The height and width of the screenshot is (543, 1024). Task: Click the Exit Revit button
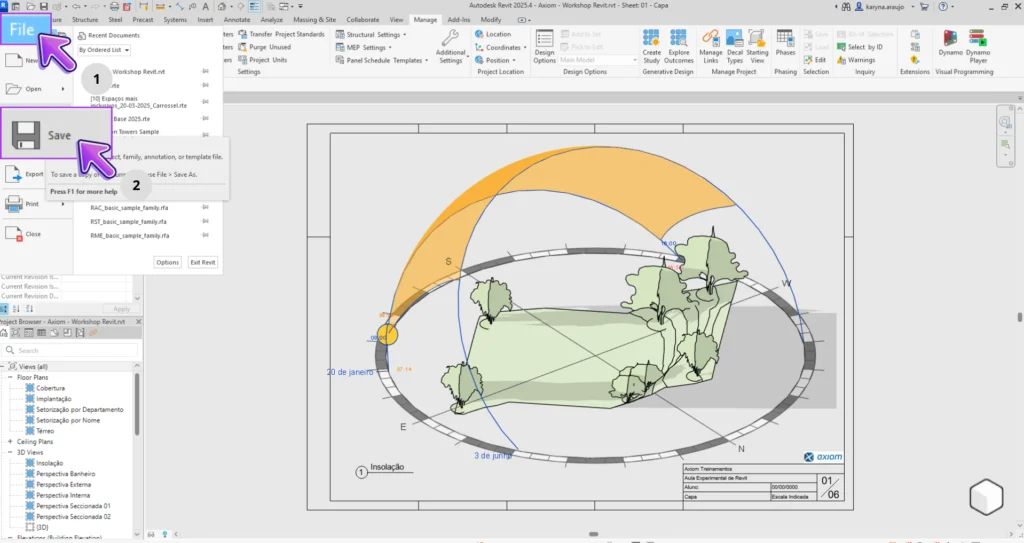(203, 262)
